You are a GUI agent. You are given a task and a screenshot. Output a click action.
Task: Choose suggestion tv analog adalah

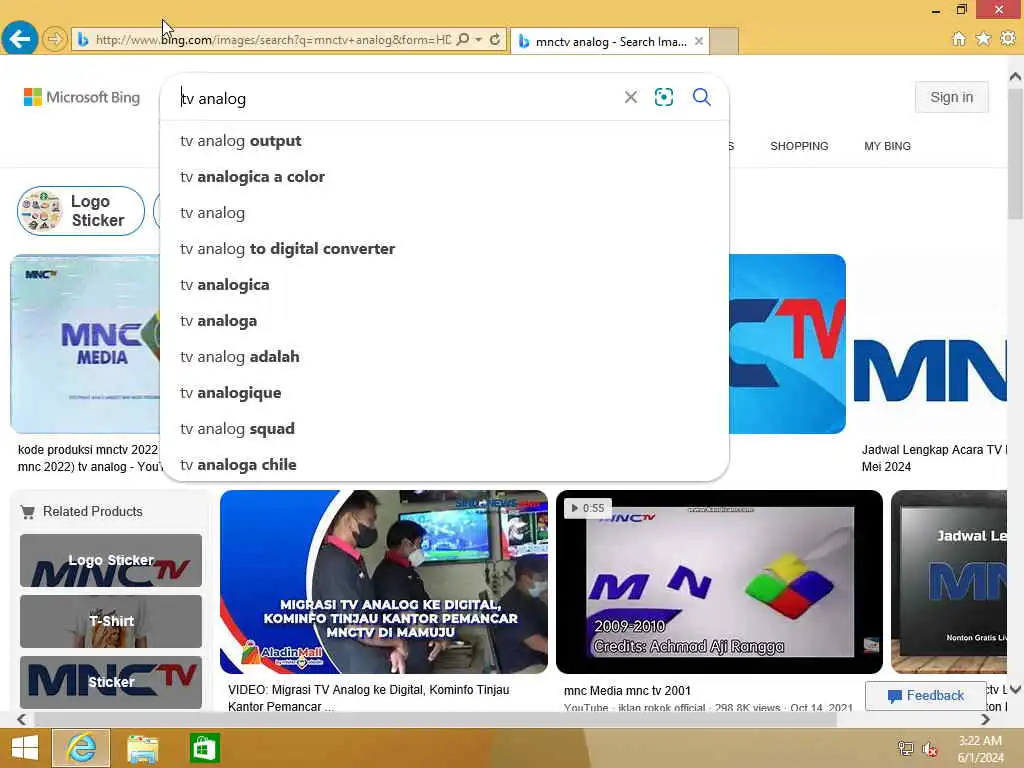[444, 356]
